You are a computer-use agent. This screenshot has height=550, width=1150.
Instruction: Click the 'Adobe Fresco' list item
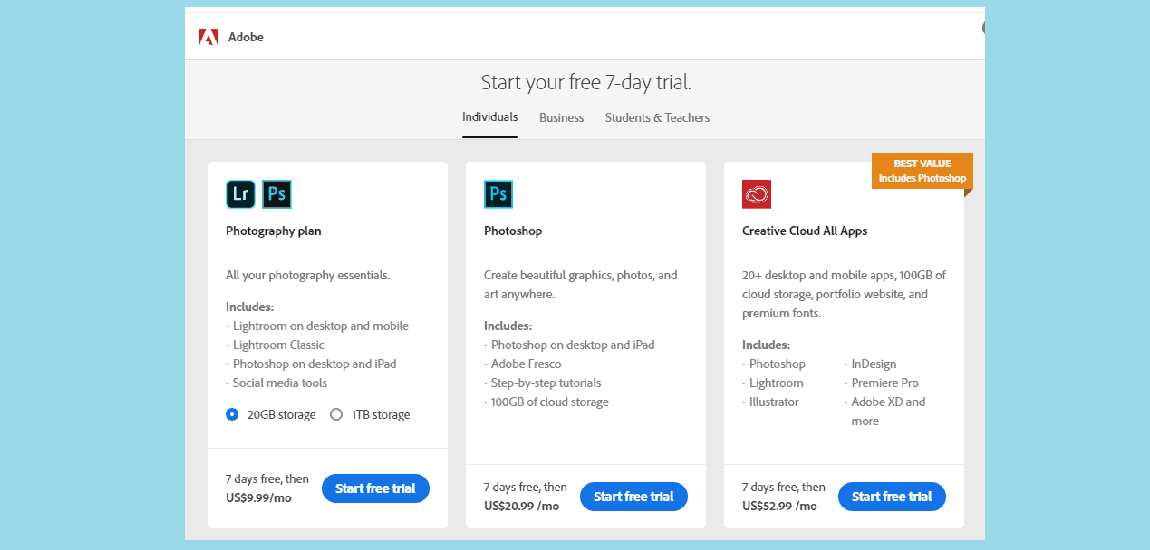point(525,364)
